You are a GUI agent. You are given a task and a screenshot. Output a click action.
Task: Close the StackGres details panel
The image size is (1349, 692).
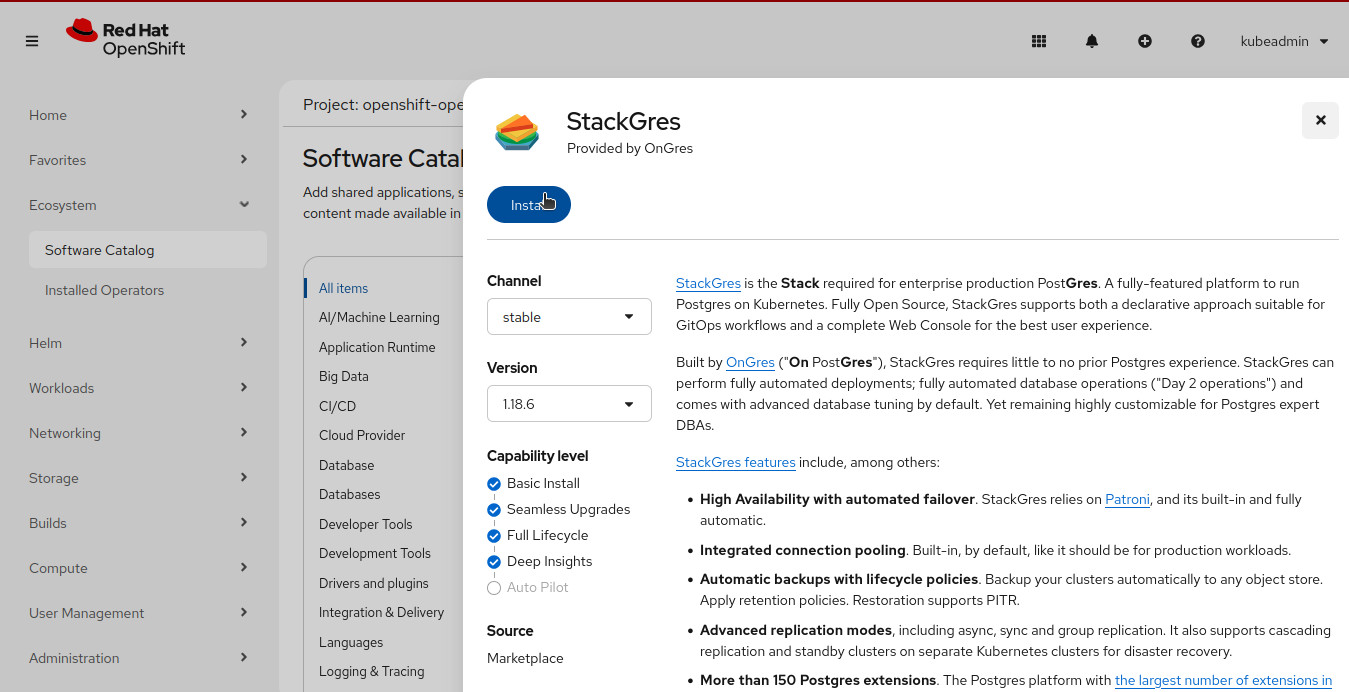1320,120
